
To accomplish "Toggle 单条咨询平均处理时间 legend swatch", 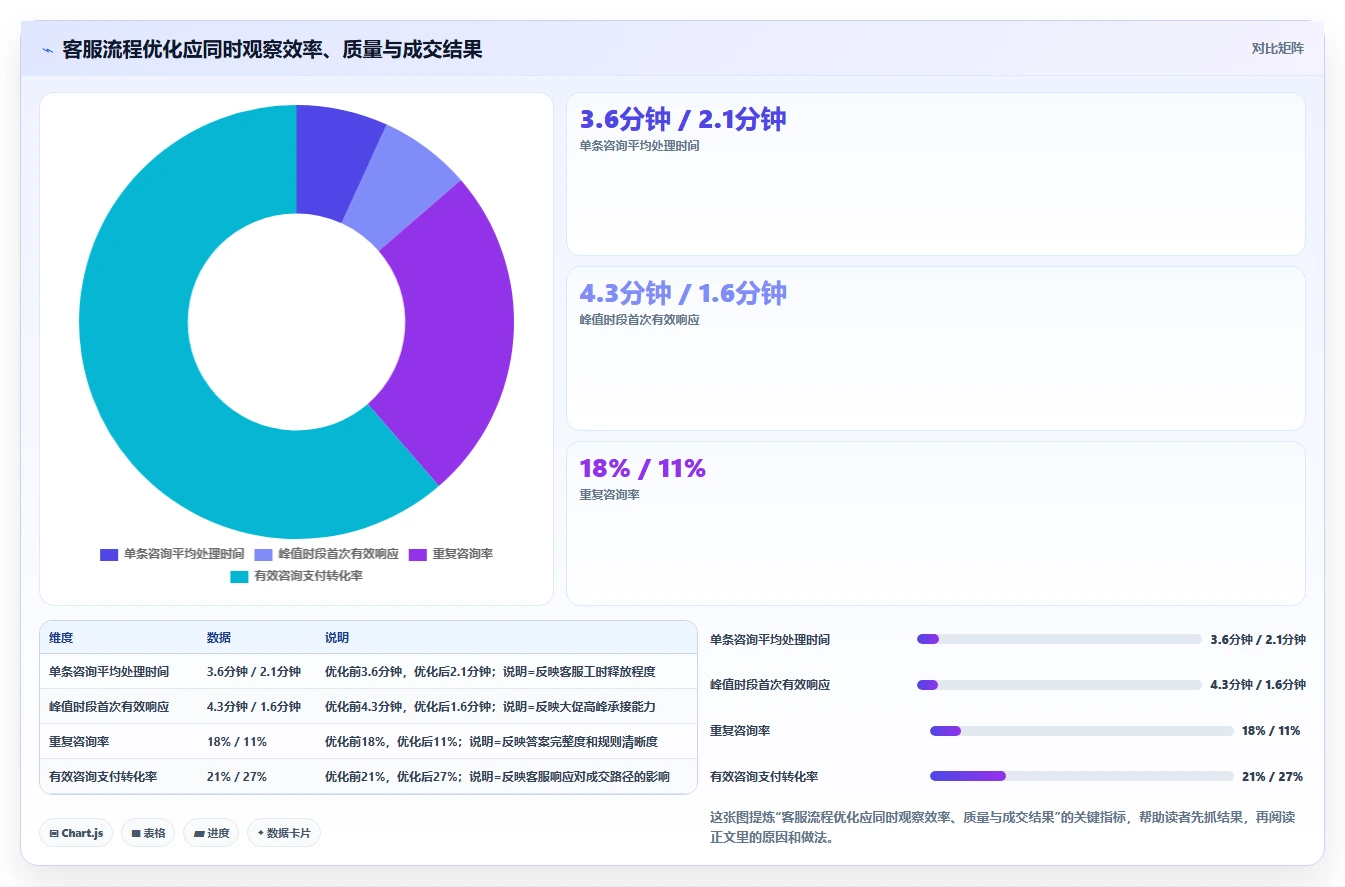I will (x=109, y=554).
